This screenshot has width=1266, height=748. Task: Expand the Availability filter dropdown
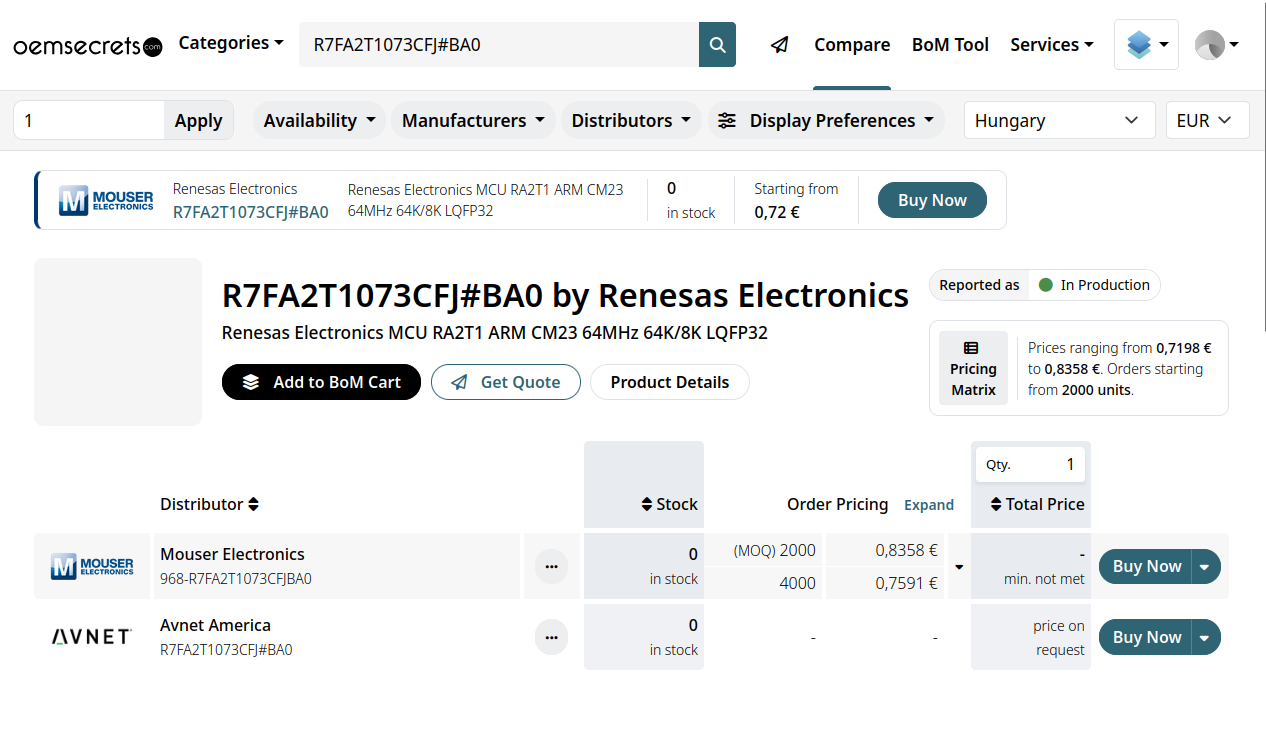pyautogui.click(x=319, y=120)
